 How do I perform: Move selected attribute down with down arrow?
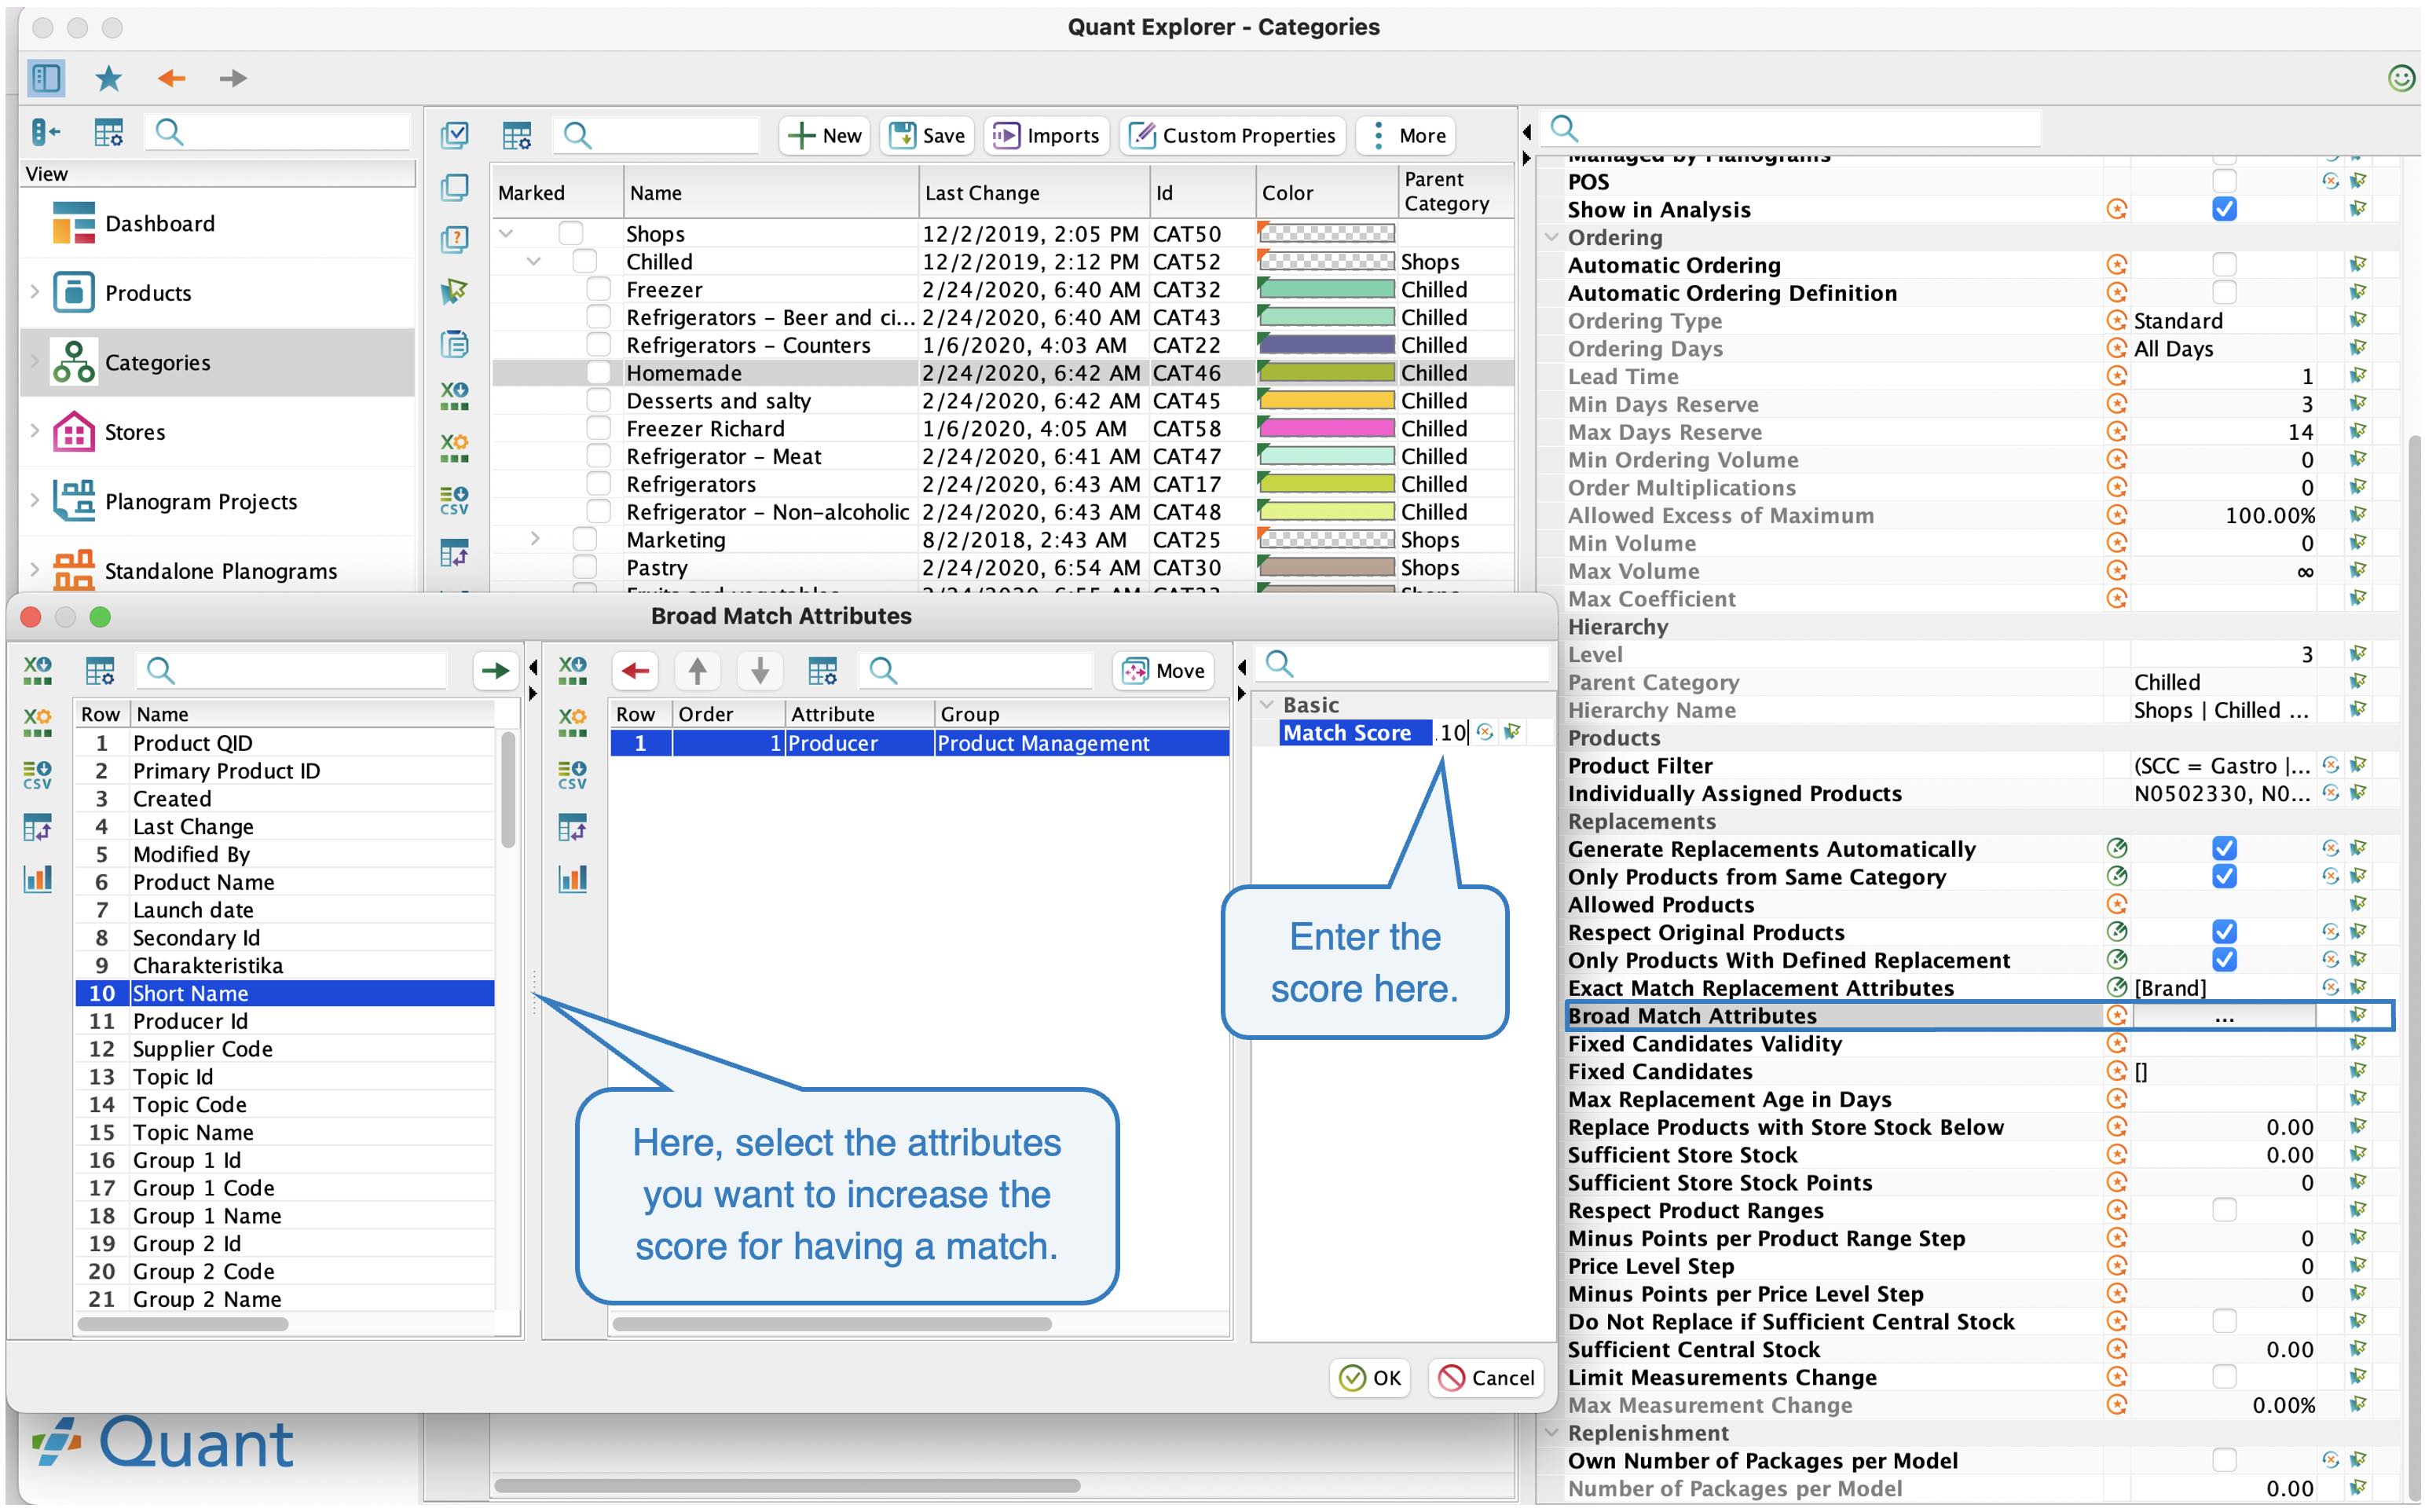click(760, 670)
